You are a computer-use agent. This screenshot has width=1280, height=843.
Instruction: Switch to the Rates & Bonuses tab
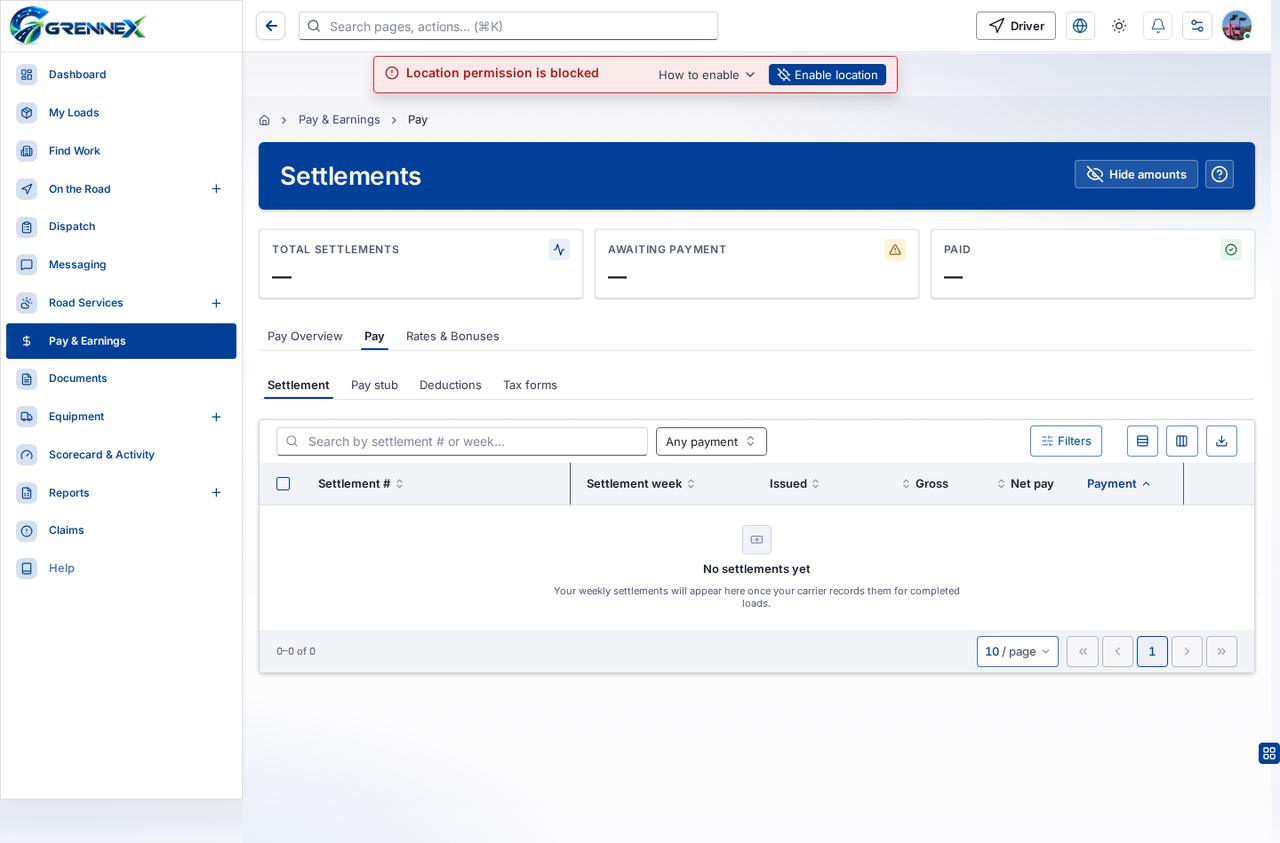[453, 336]
